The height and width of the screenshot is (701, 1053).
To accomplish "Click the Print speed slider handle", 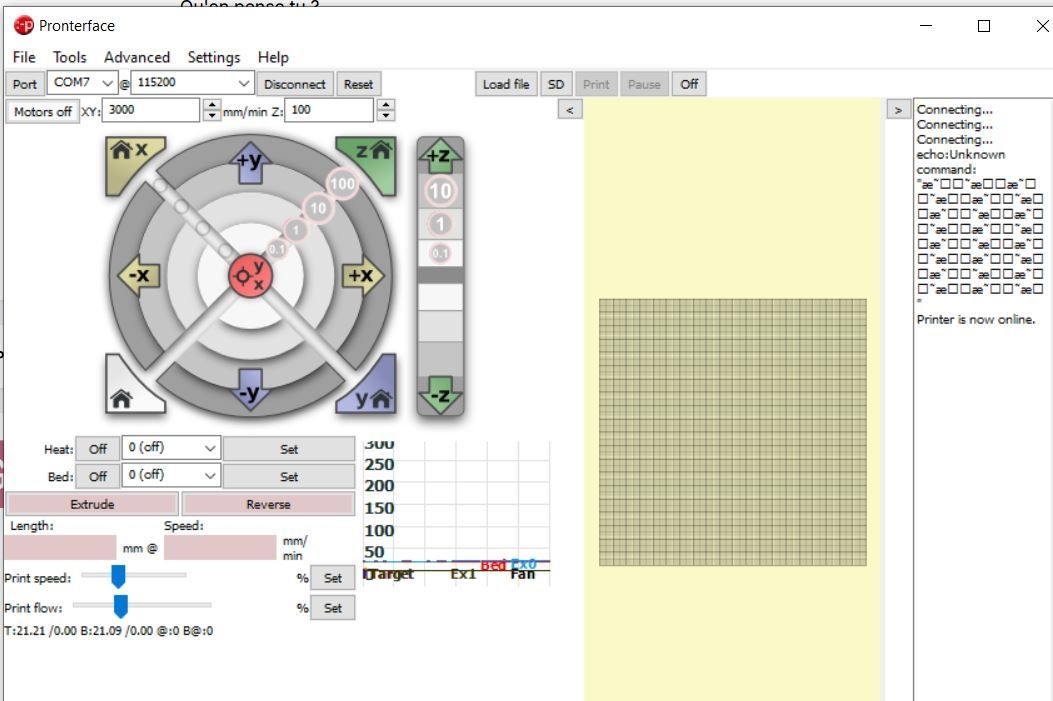I will 118,576.
